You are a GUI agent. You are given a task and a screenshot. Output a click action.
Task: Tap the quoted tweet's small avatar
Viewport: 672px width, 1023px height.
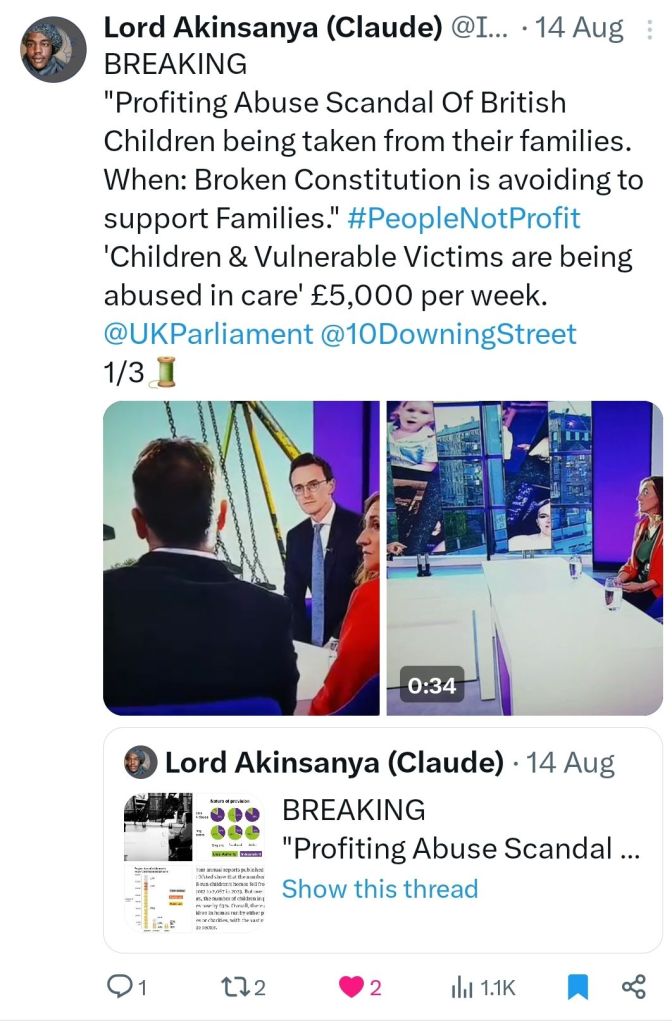[141, 762]
